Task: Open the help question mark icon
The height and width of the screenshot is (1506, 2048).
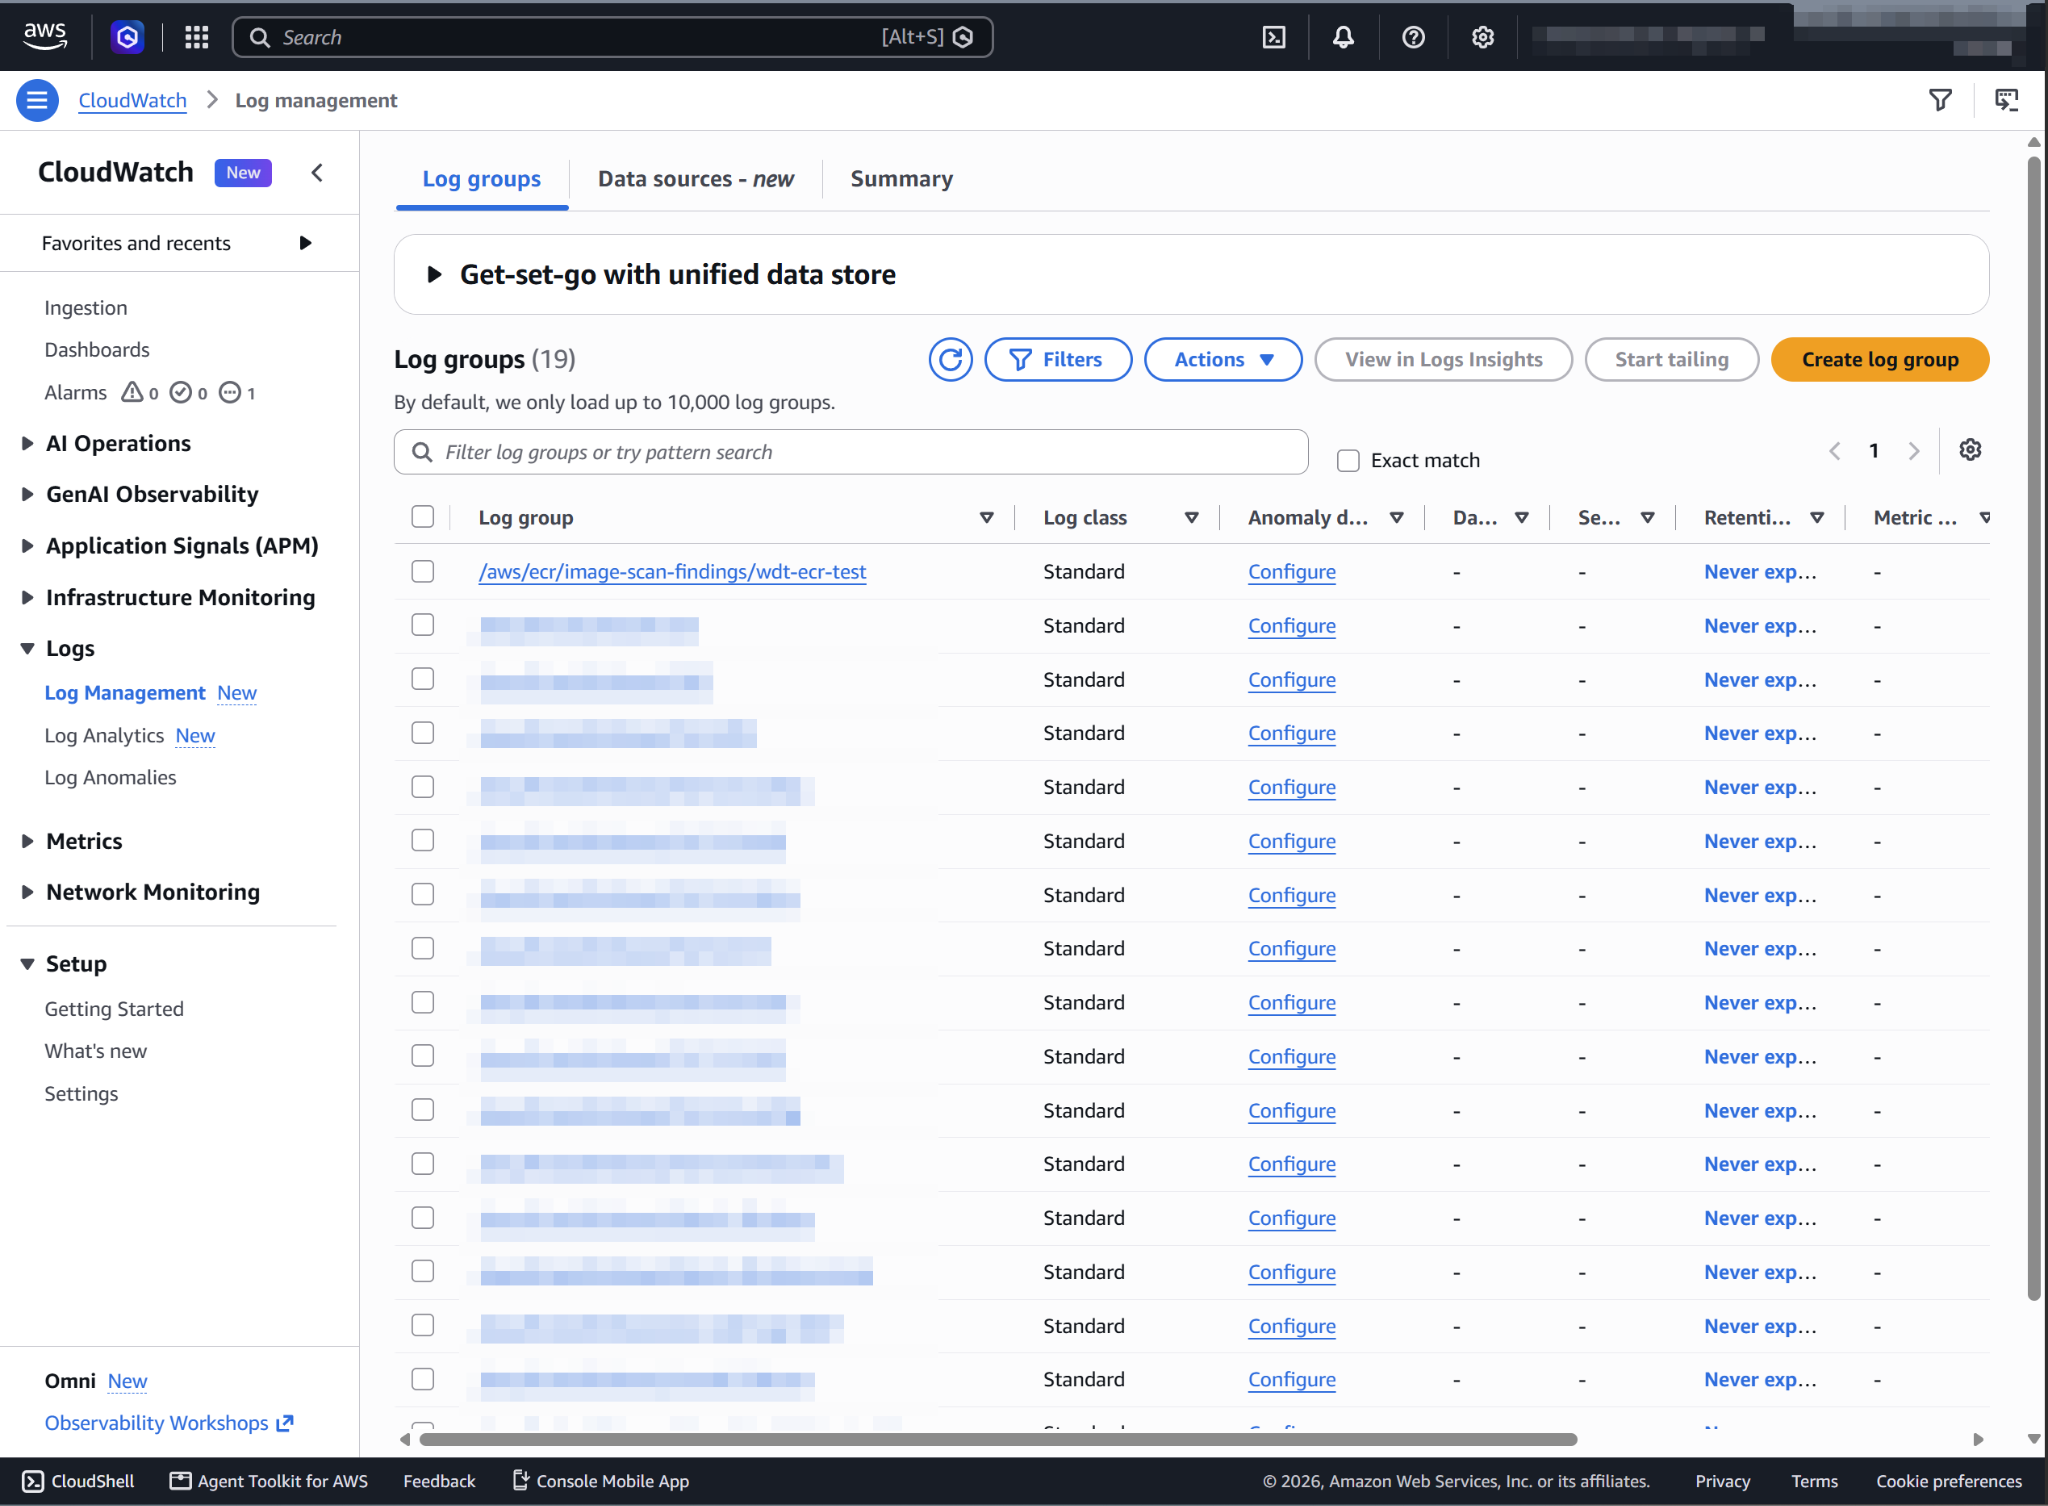Action: pyautogui.click(x=1413, y=37)
